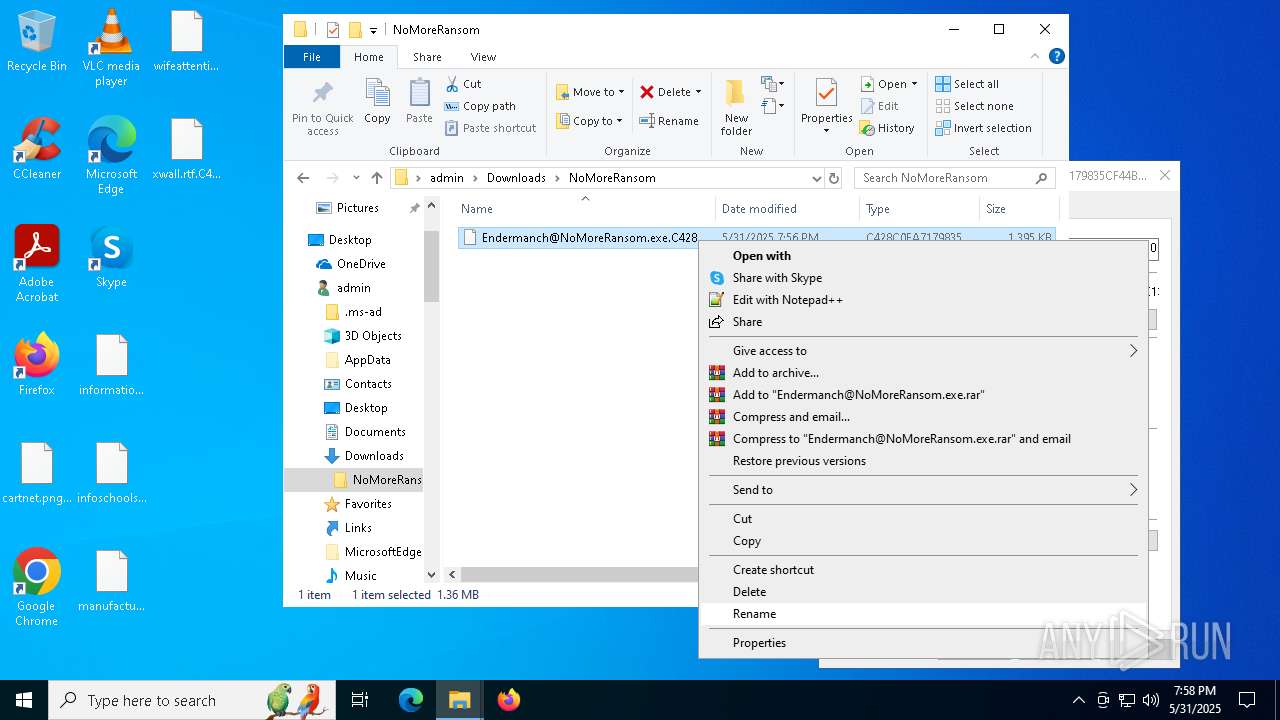The image size is (1280, 720).
Task: Open the File tab
Action: point(312,57)
